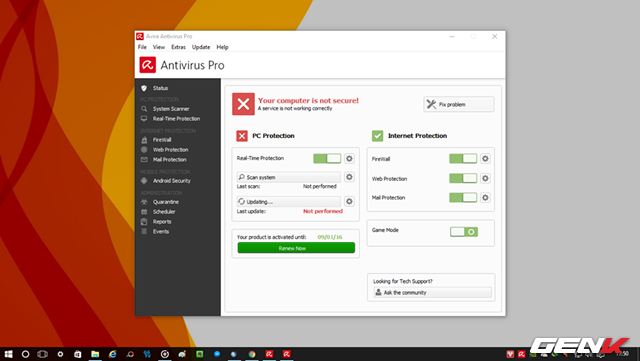Open the Status page in the sidebar
This screenshot has height=361, width=640.
[x=160, y=88]
